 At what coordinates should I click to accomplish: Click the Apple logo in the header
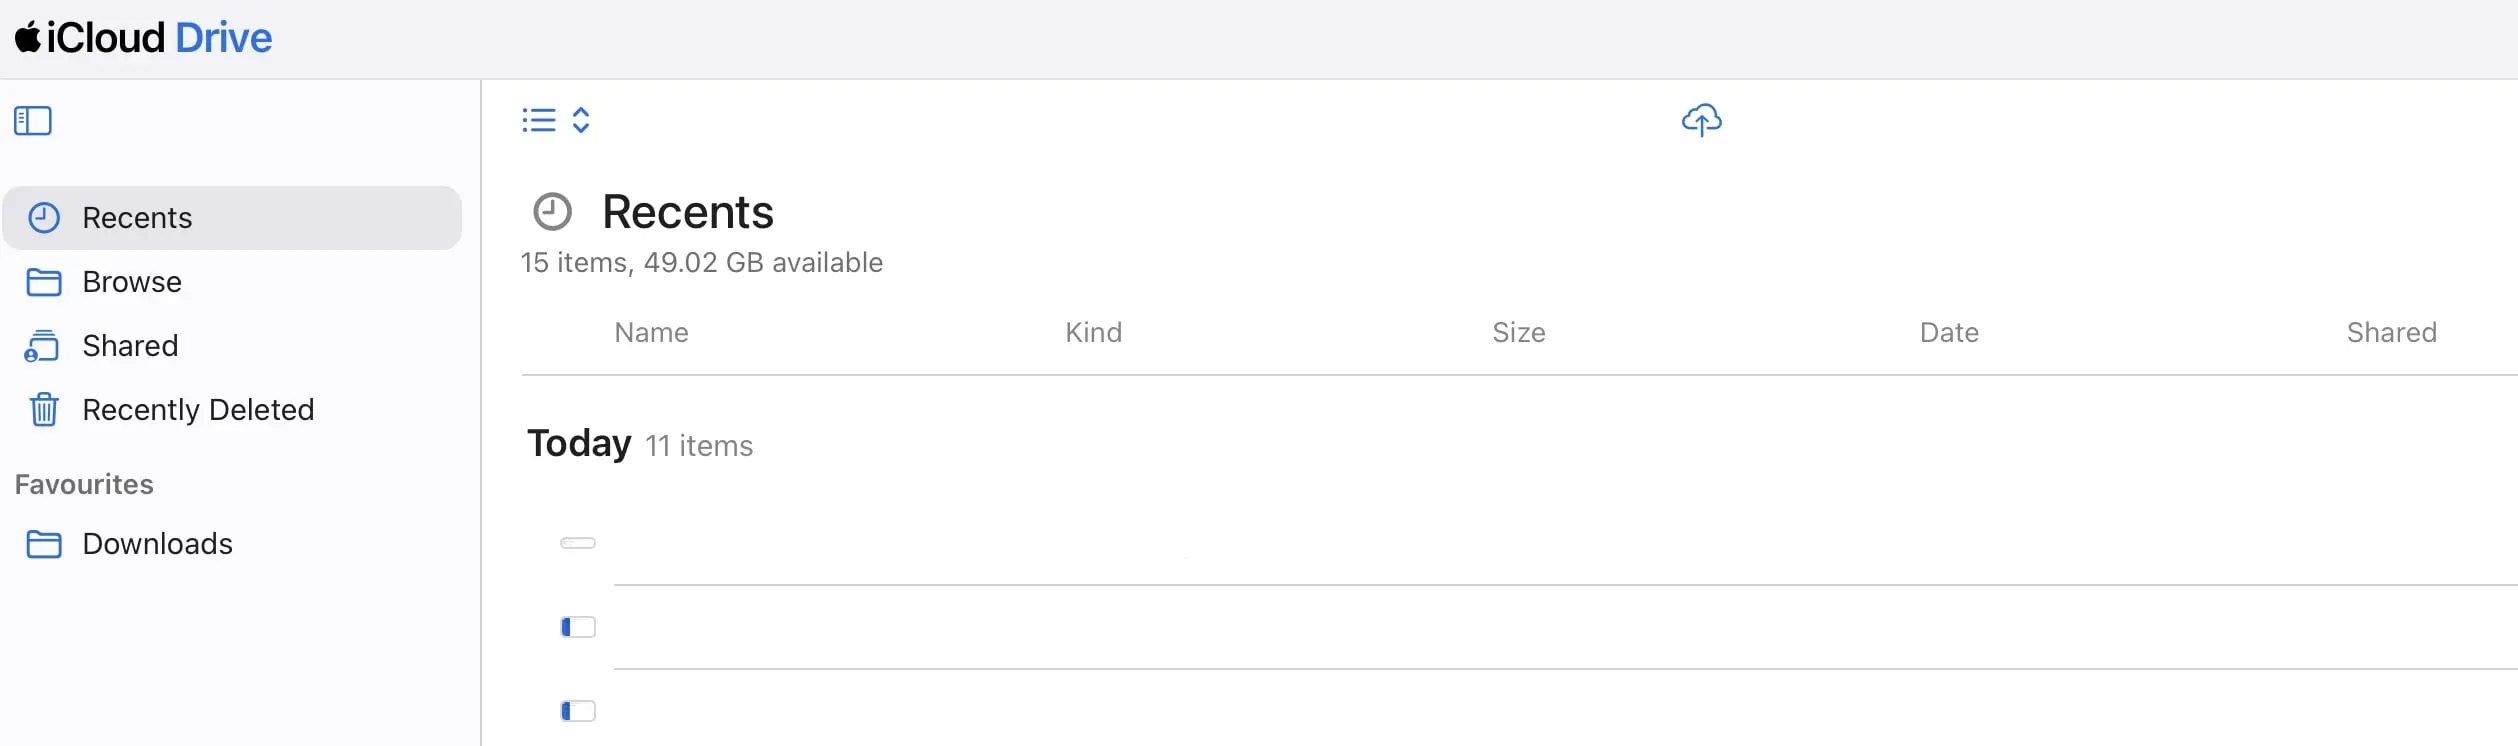(27, 36)
